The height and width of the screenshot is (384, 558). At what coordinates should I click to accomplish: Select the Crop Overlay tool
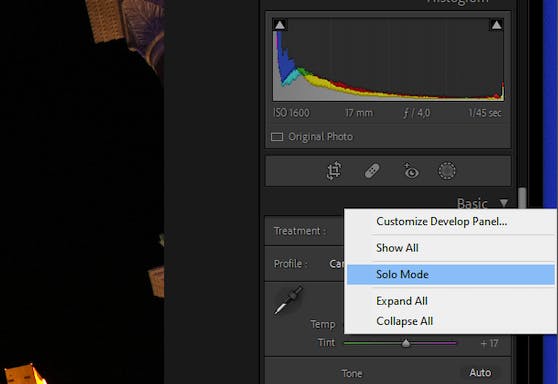[334, 171]
